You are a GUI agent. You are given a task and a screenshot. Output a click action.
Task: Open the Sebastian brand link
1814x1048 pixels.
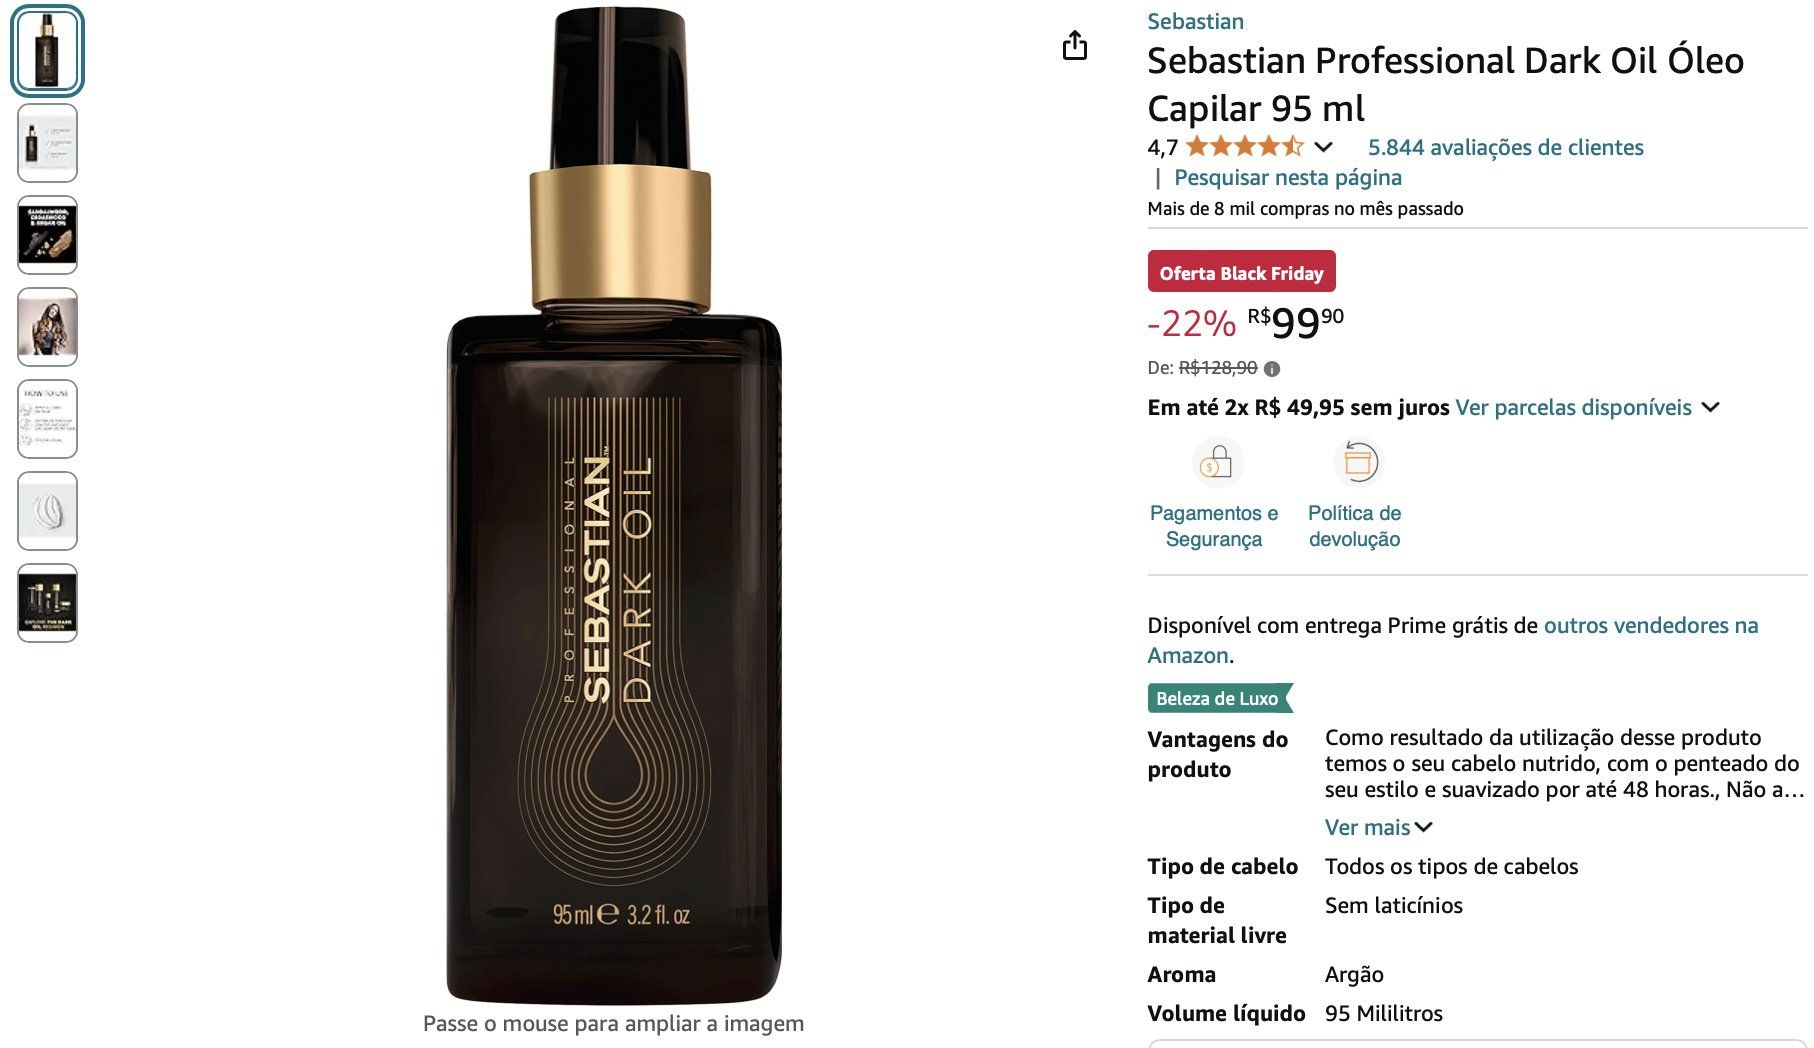click(x=1195, y=21)
